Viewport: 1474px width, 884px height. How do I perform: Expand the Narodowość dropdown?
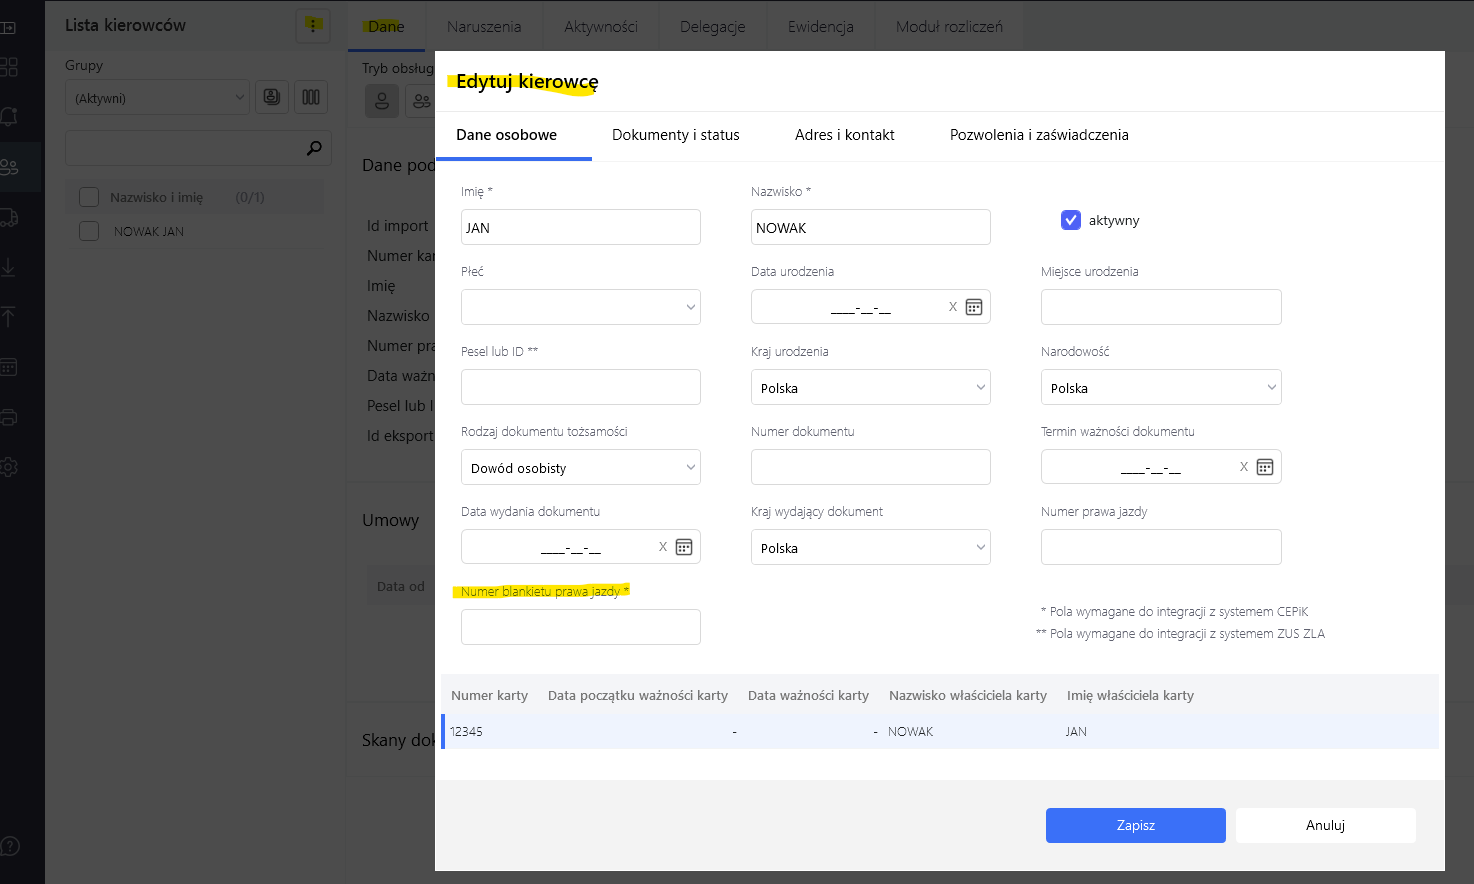click(1161, 387)
